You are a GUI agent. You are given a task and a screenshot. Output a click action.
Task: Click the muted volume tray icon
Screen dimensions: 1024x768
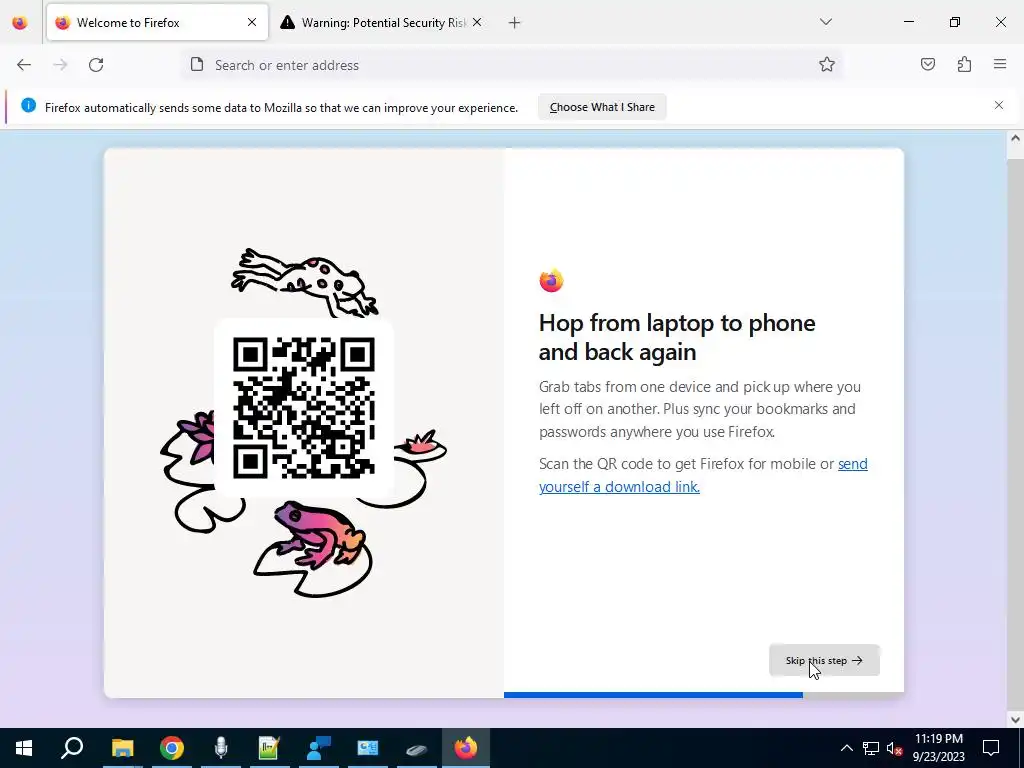[894, 748]
